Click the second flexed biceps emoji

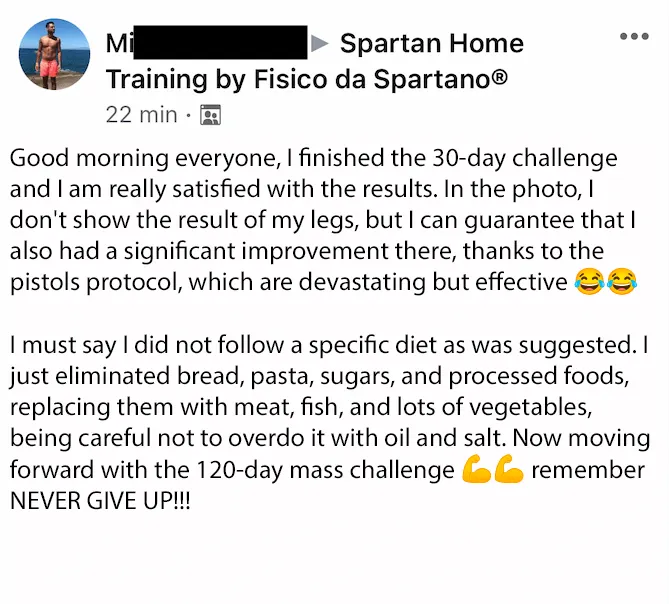[x=509, y=469]
